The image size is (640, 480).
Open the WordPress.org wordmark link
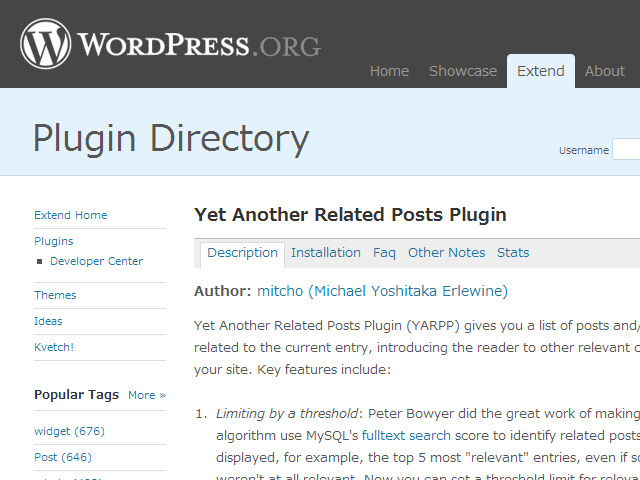click(199, 45)
